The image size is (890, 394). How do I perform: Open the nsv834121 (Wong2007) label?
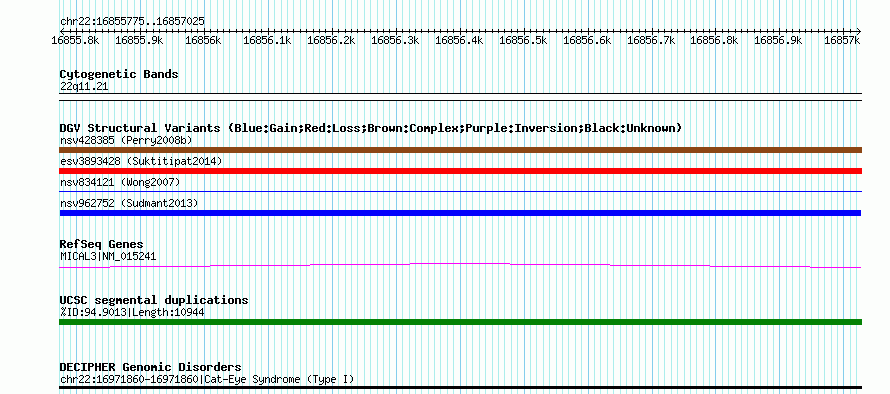point(120,182)
